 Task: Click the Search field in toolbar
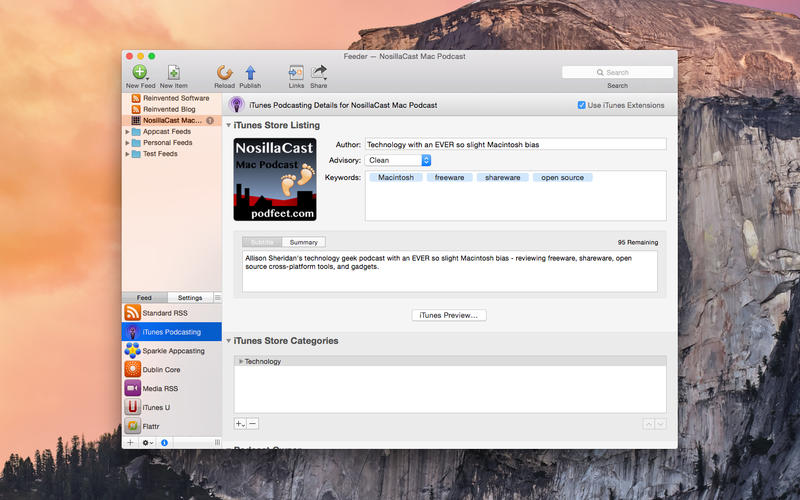click(617, 72)
